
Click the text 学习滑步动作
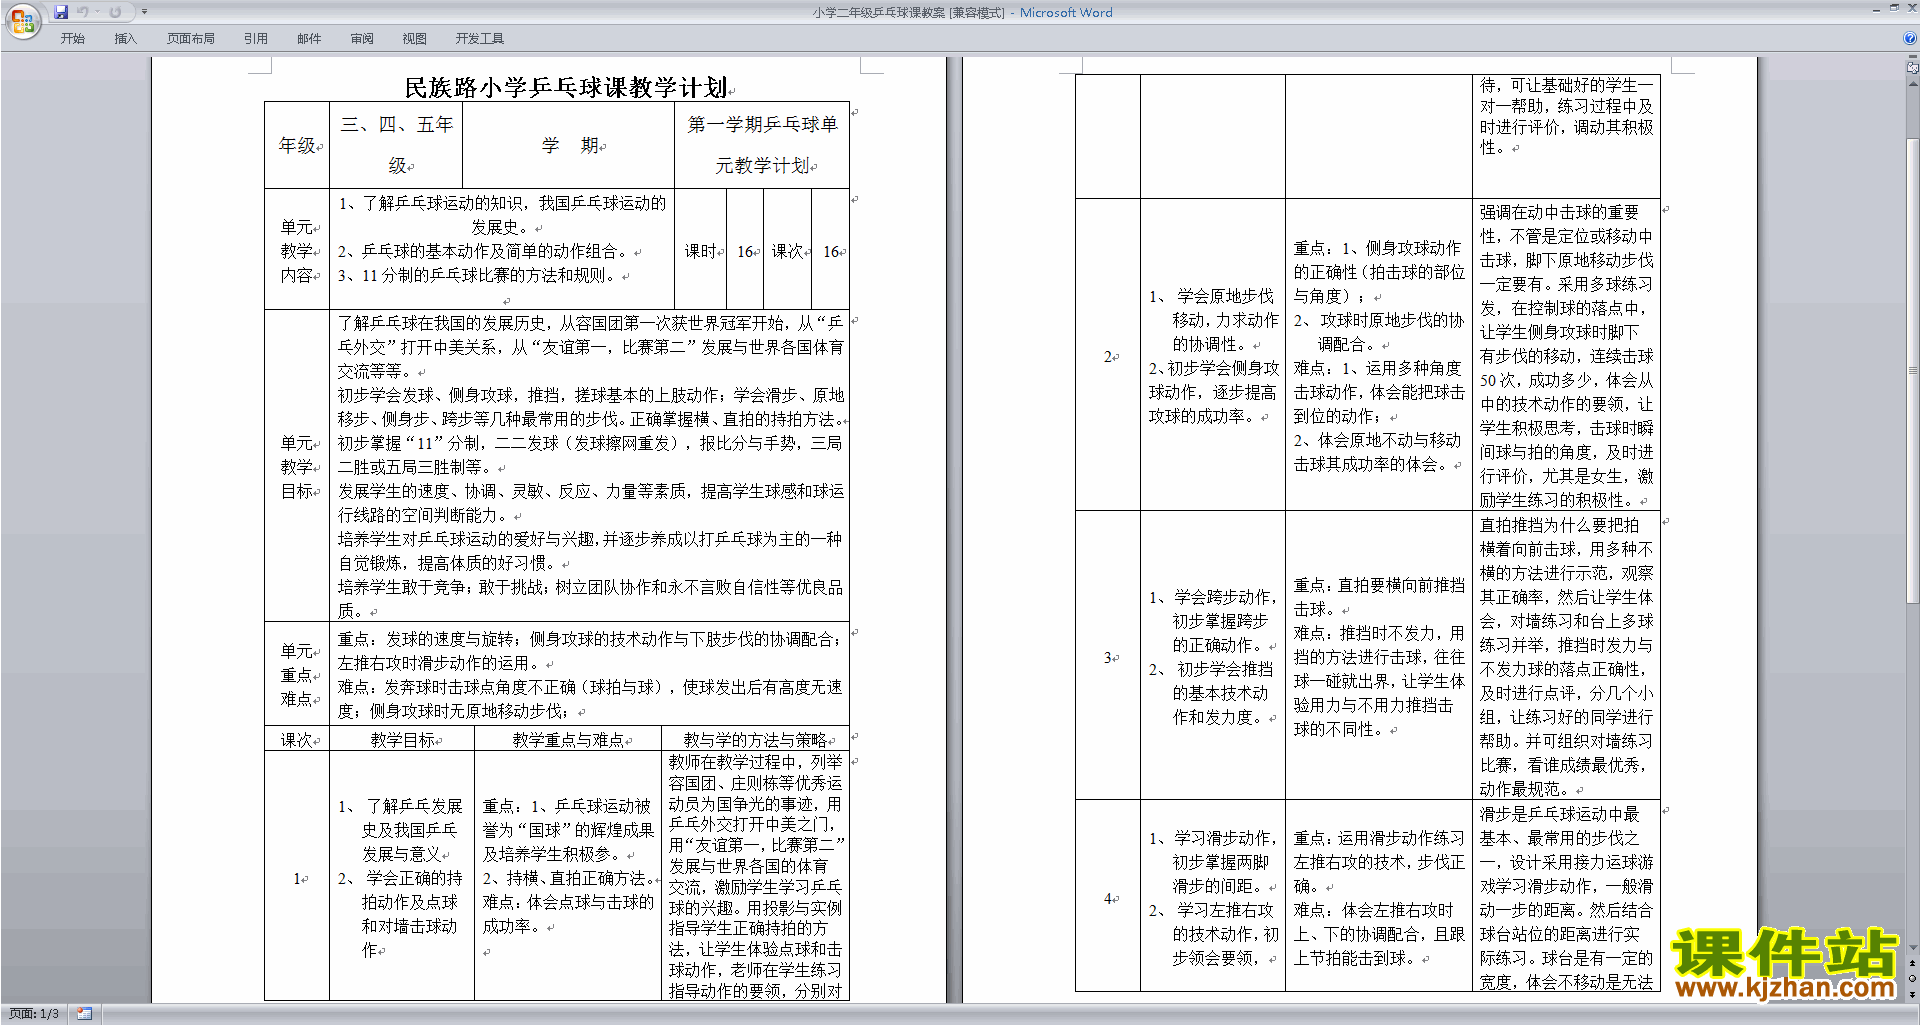point(1224,838)
